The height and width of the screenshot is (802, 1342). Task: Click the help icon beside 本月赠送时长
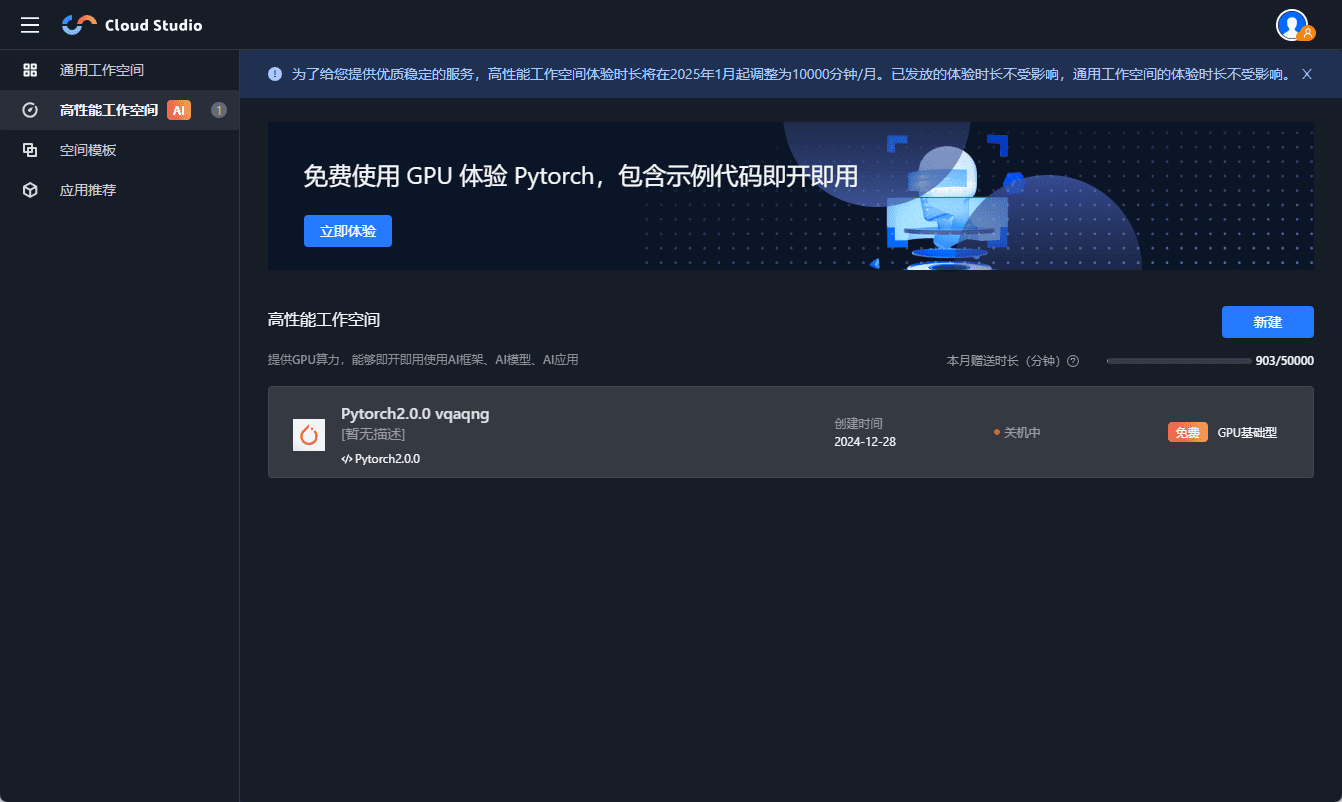coord(1073,361)
